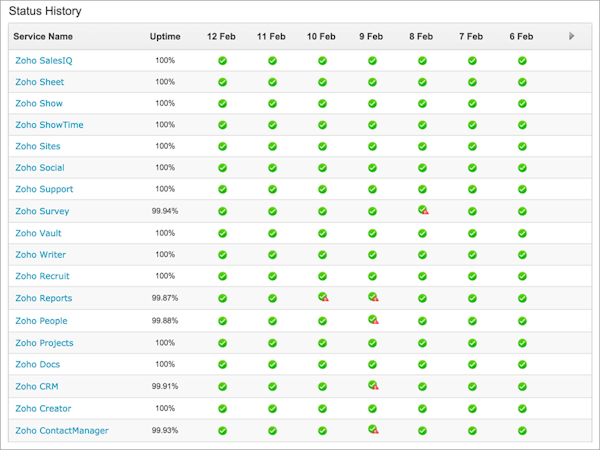The height and width of the screenshot is (450, 600).
Task: Click the 9 Feb column header
Action: coord(371,37)
